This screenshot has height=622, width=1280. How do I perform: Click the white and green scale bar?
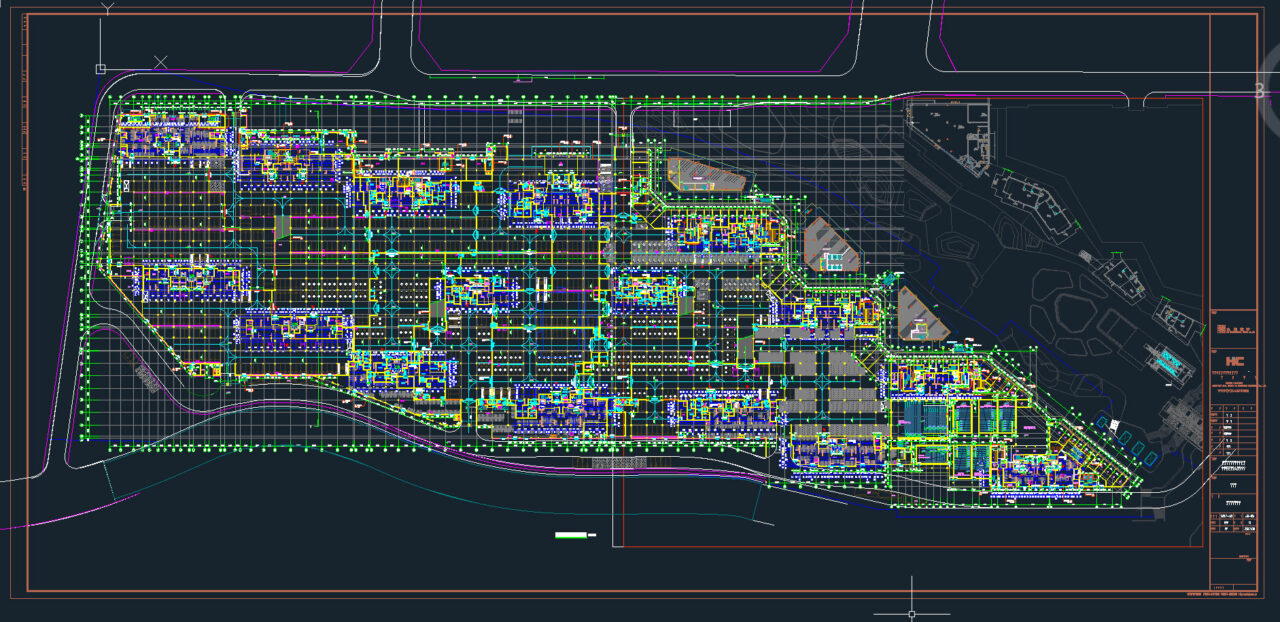575,537
